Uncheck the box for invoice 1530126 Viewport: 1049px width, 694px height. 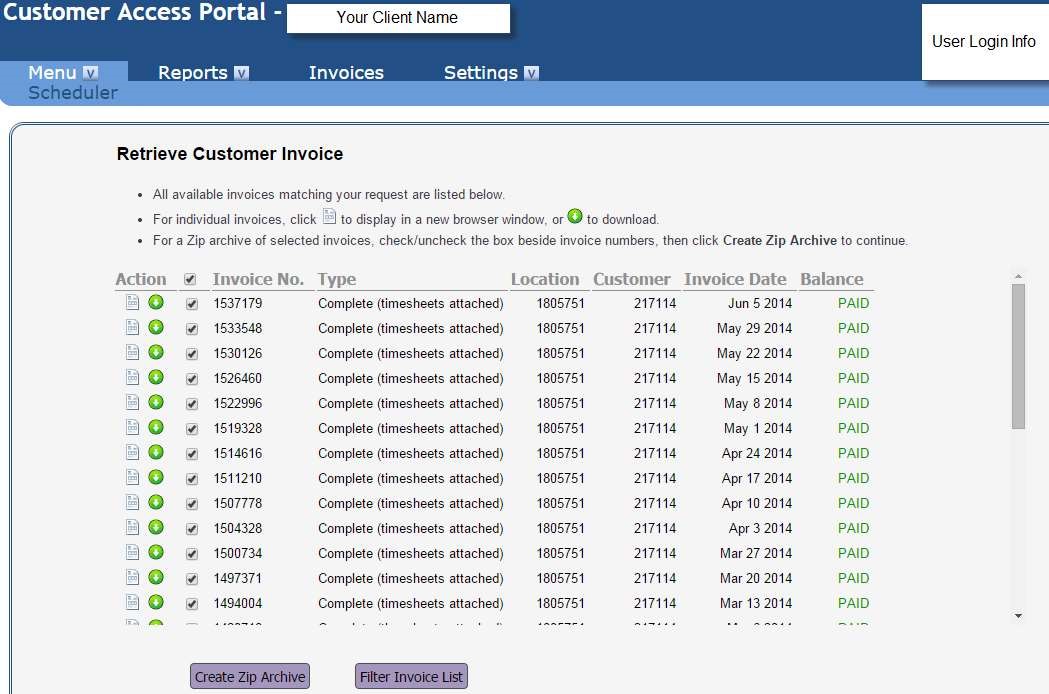click(192, 354)
